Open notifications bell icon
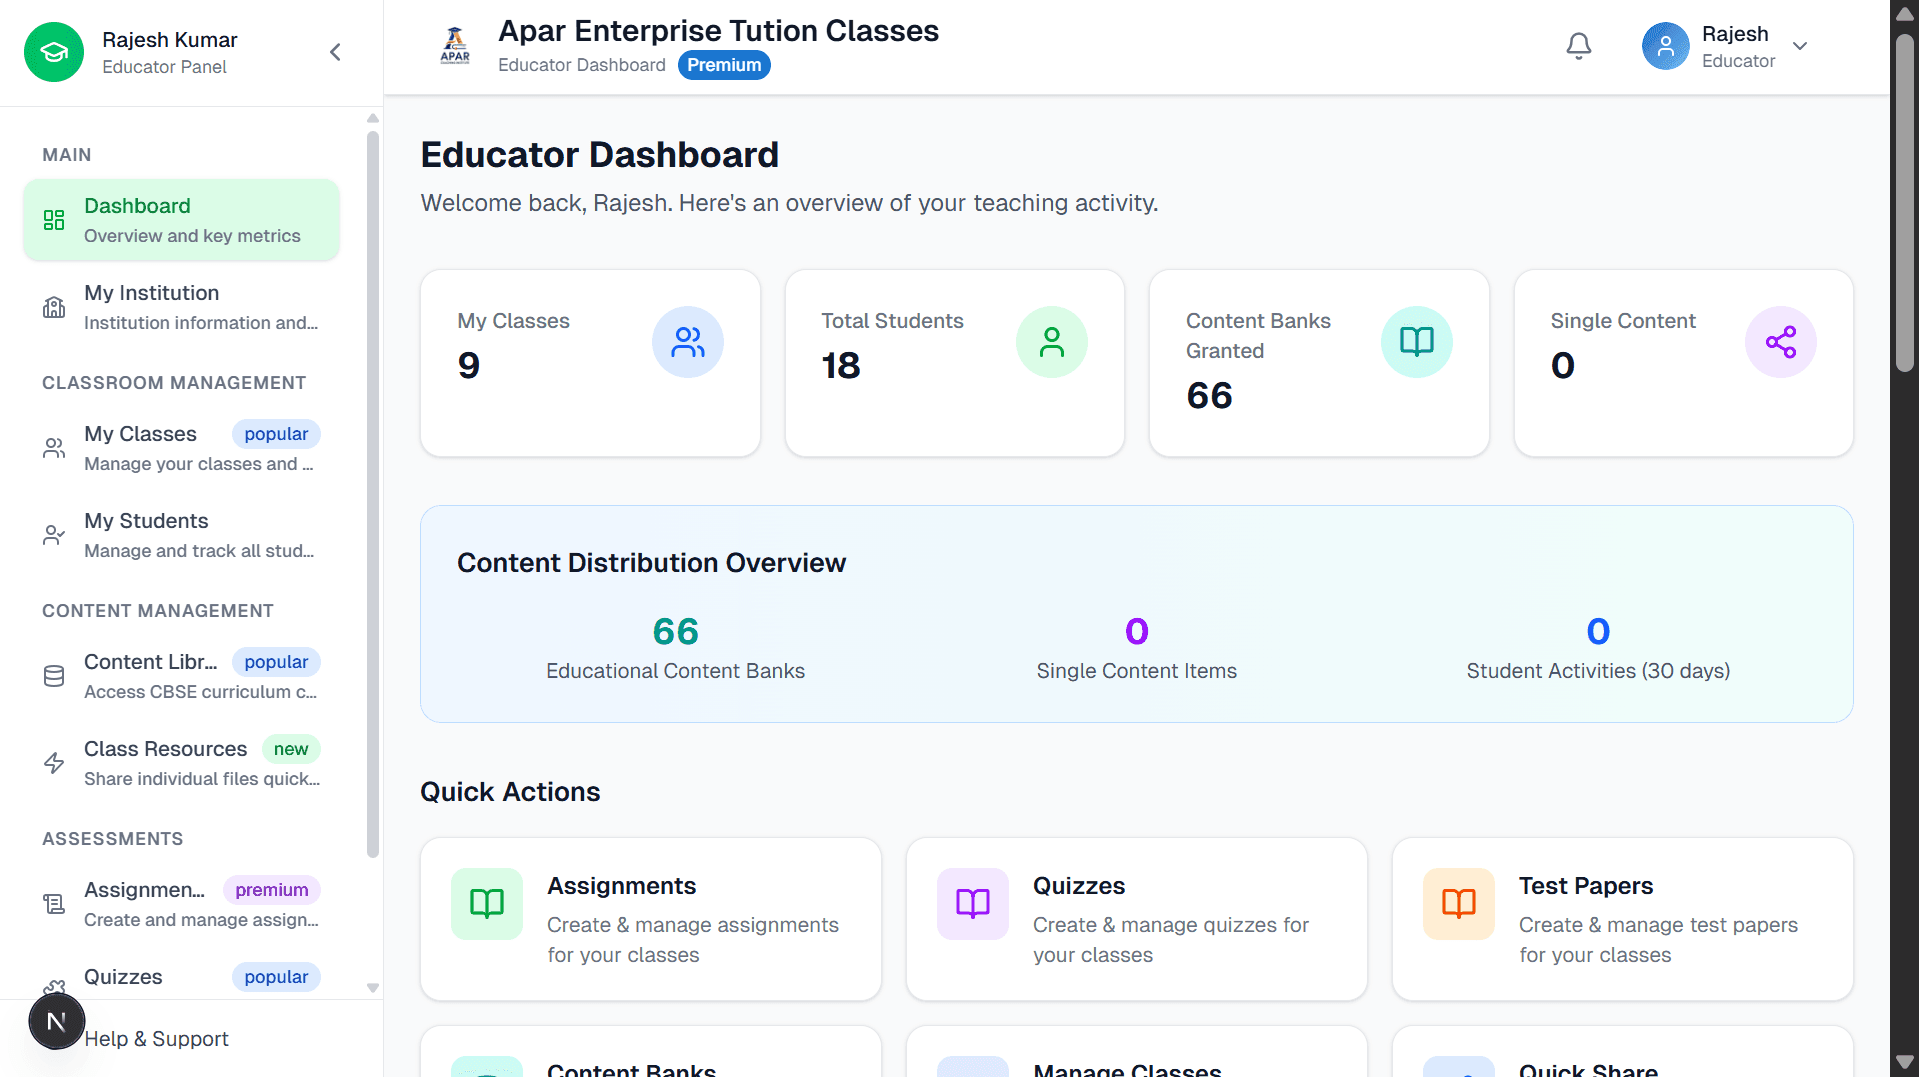Screen dimensions: 1919x1077 click(x=1579, y=46)
